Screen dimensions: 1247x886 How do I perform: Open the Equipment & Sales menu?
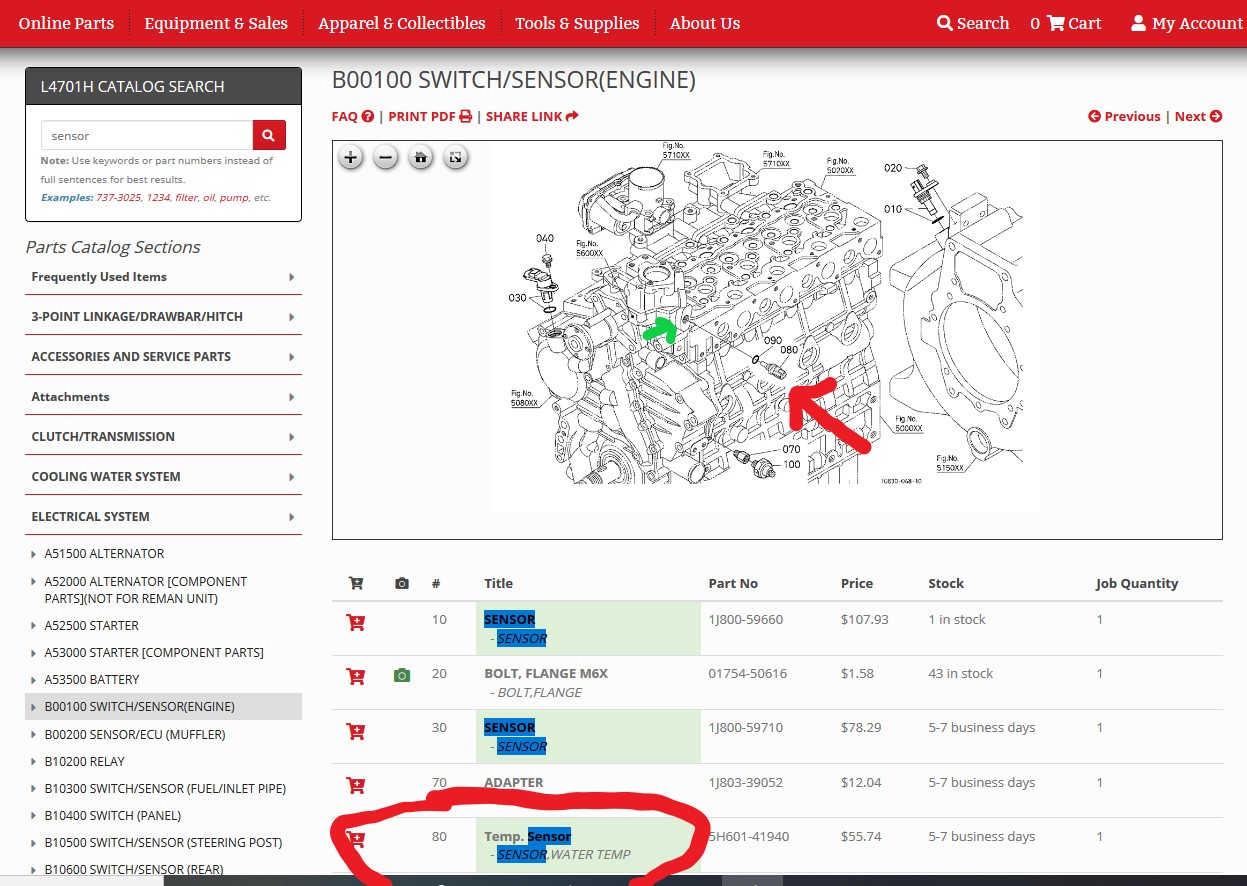[216, 23]
